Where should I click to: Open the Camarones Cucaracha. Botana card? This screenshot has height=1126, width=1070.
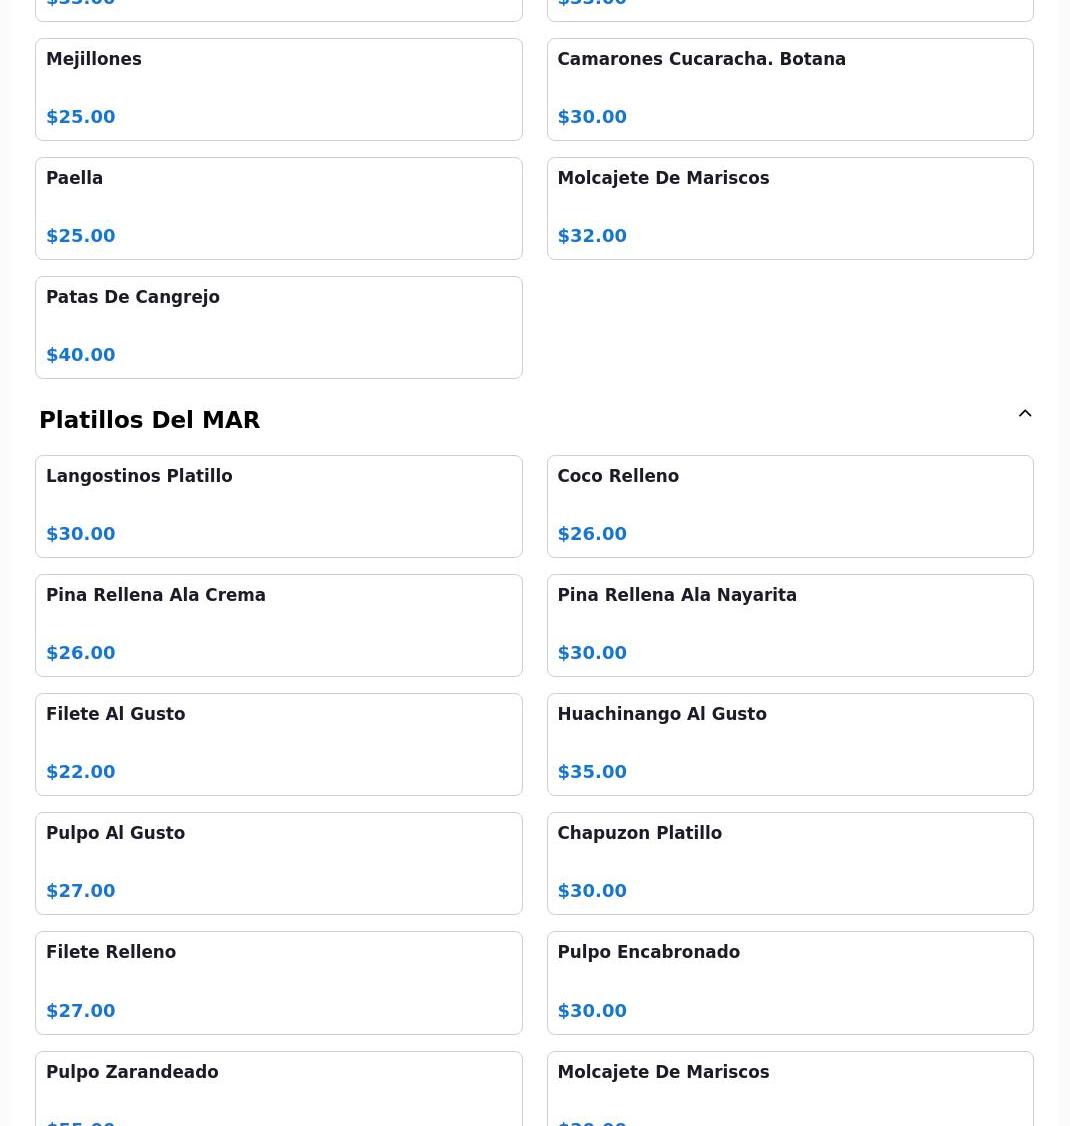tap(790, 90)
